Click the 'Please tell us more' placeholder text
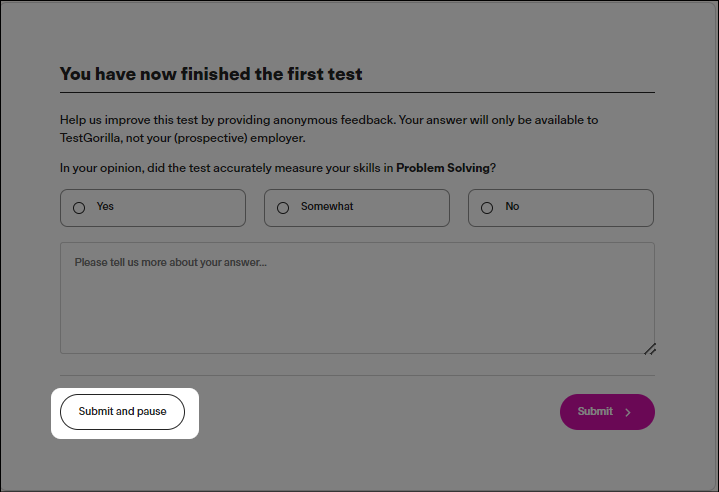 point(170,262)
